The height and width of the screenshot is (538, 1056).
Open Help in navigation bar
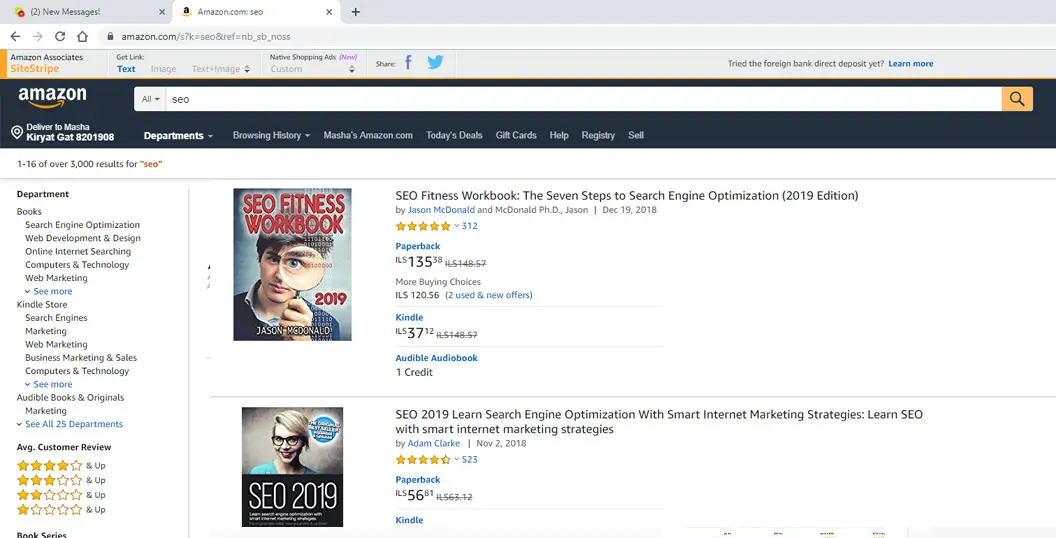[559, 135]
